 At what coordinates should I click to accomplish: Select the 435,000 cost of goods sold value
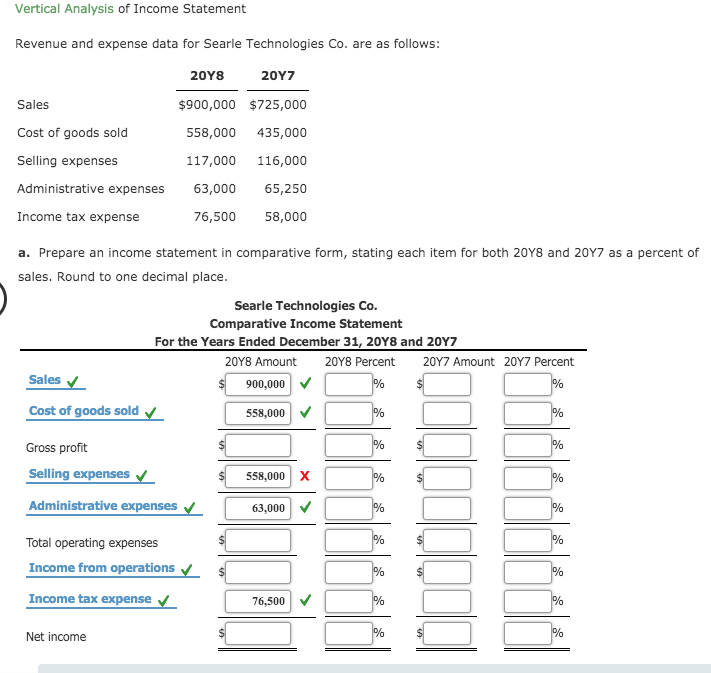[282, 133]
